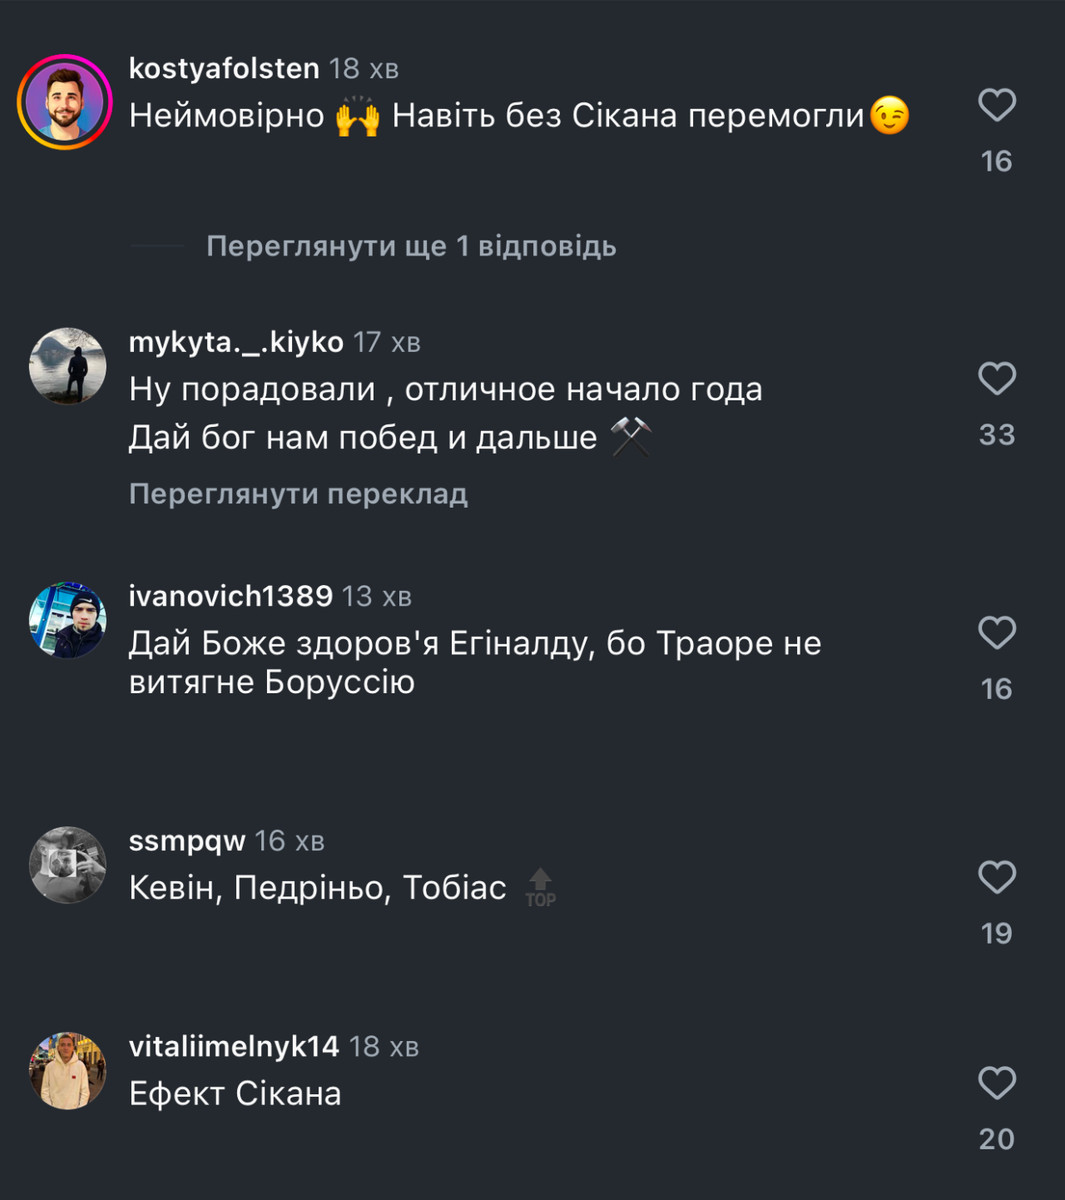The height and width of the screenshot is (1200, 1065).
Task: Tap the heart on vitaliimelnyk14's comment
Action: (x=996, y=1083)
